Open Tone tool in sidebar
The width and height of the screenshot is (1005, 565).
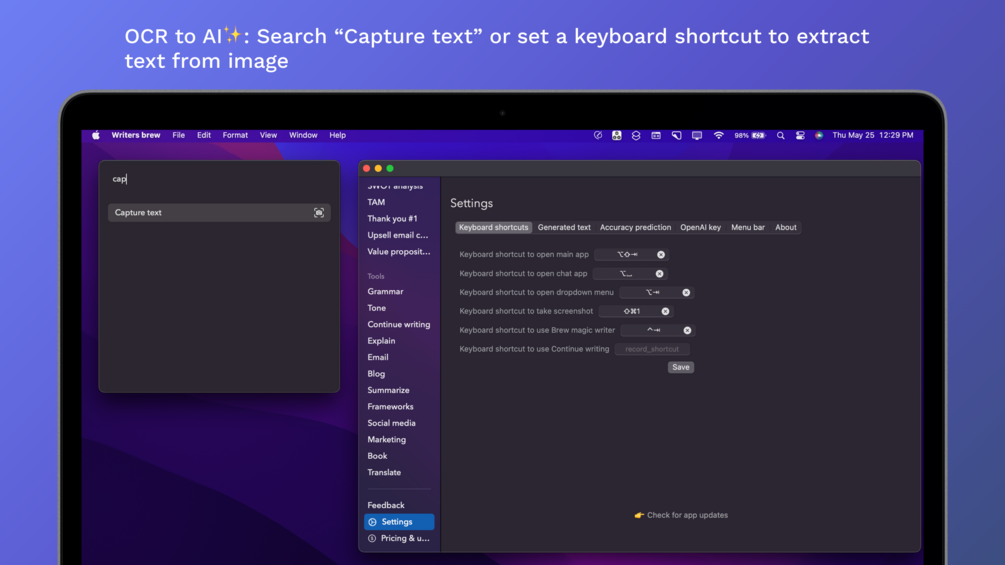[x=376, y=308]
